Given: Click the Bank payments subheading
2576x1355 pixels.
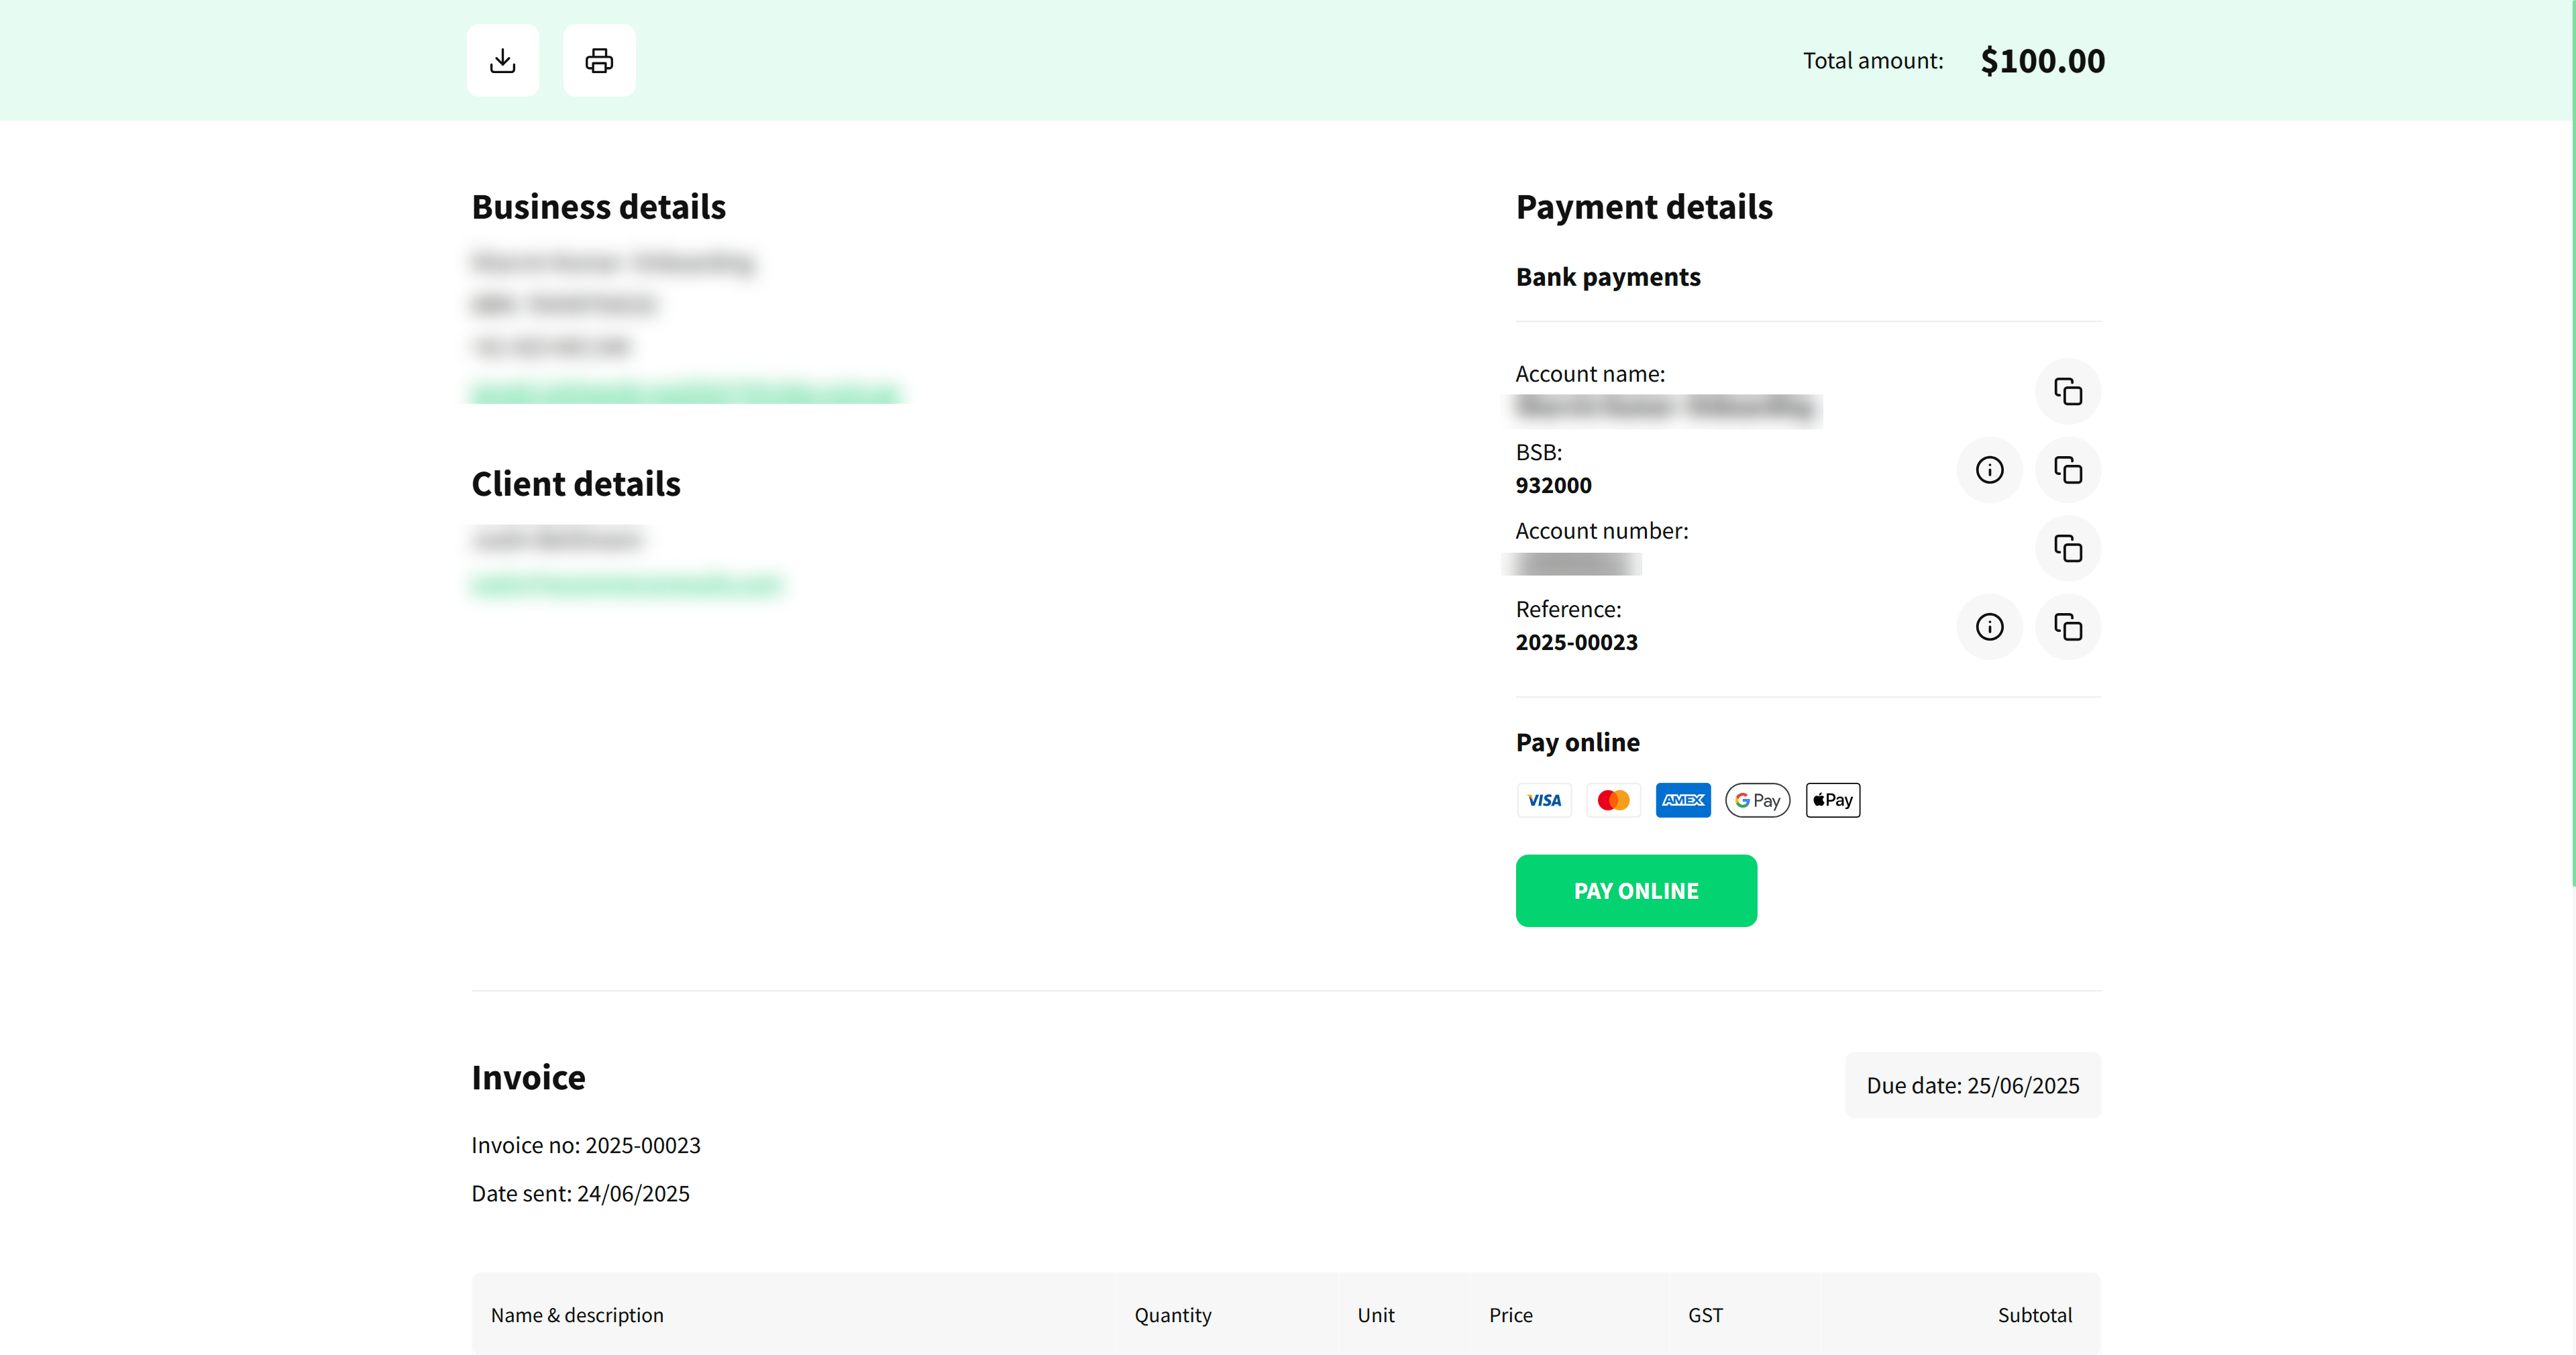Looking at the screenshot, I should (x=1608, y=277).
